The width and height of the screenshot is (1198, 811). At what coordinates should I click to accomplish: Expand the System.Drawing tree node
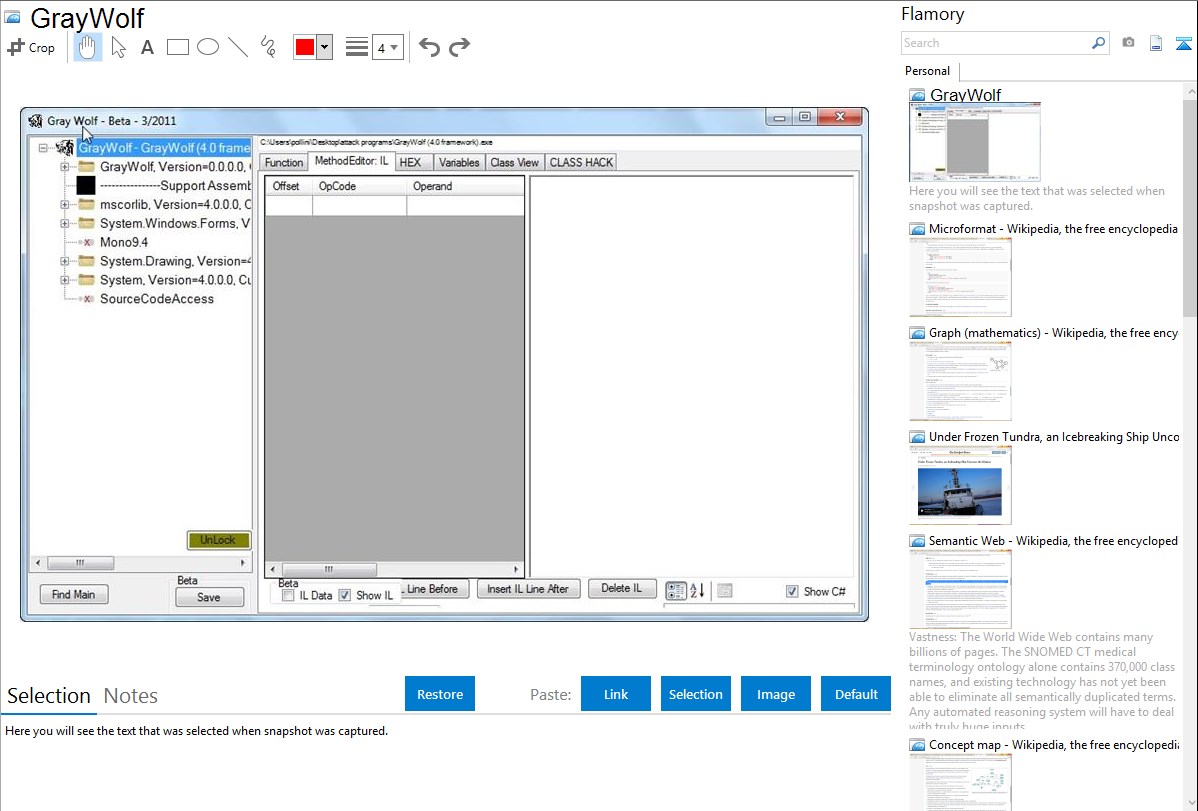pyautogui.click(x=65, y=261)
